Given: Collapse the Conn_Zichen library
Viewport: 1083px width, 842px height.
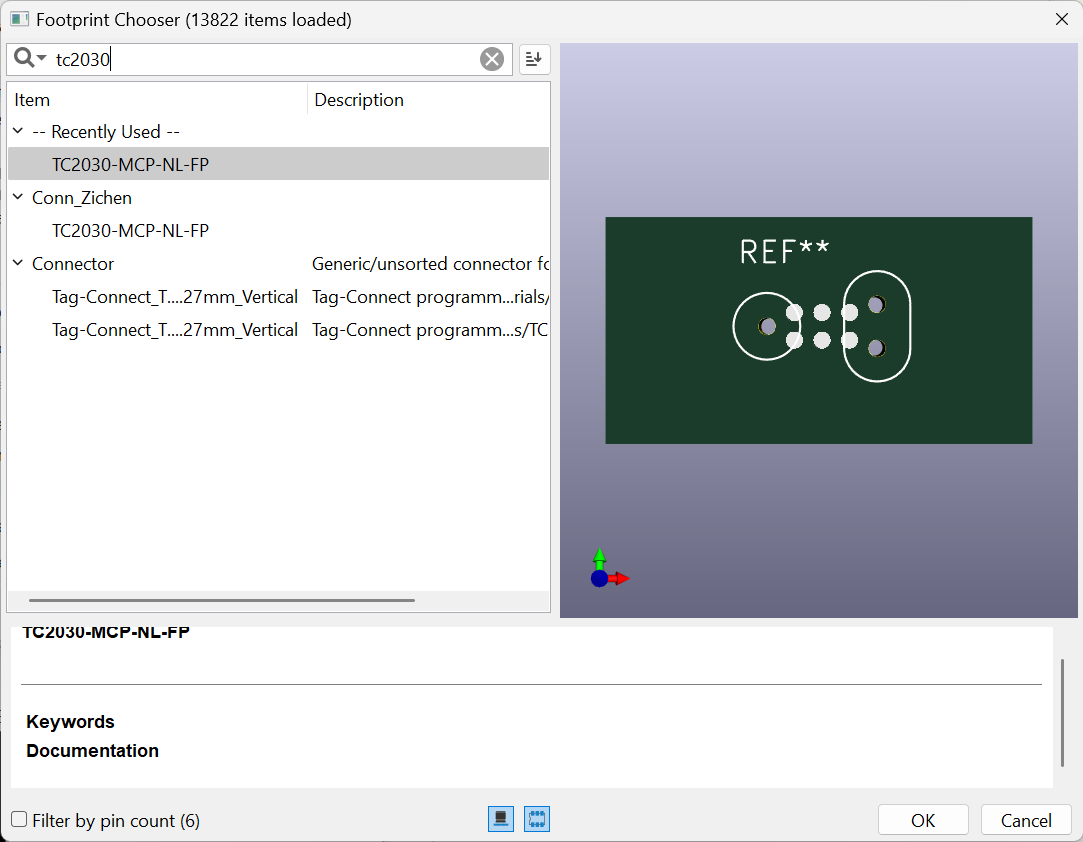Looking at the screenshot, I should pyautogui.click(x=18, y=198).
